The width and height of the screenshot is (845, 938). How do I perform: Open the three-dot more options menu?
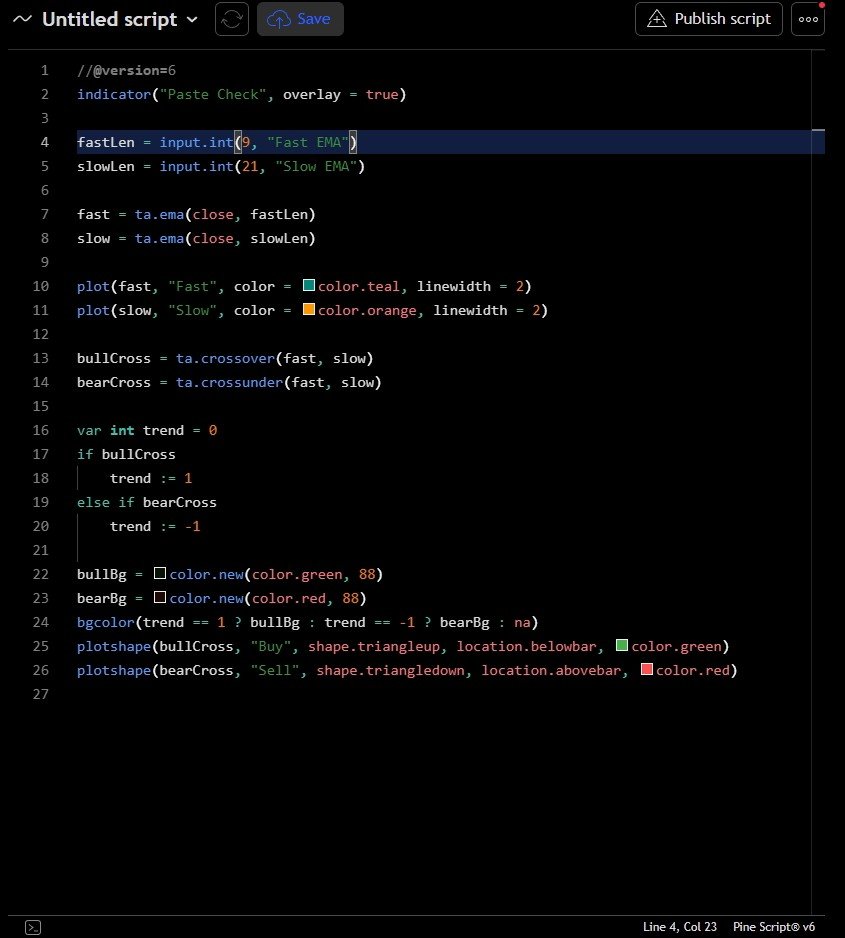pos(808,19)
